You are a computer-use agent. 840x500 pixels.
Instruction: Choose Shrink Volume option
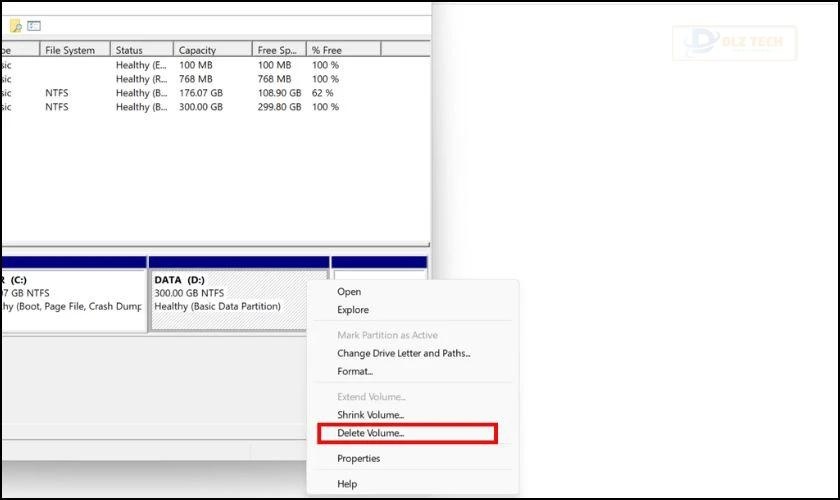click(370, 415)
